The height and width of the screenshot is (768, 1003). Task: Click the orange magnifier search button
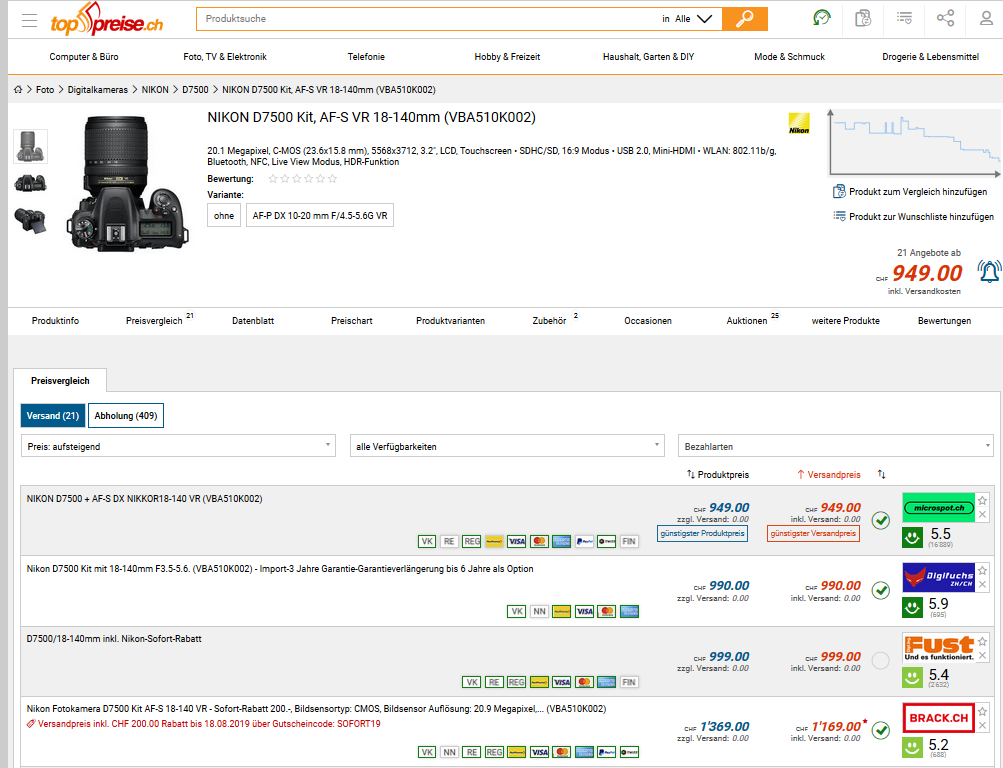pyautogui.click(x=744, y=19)
